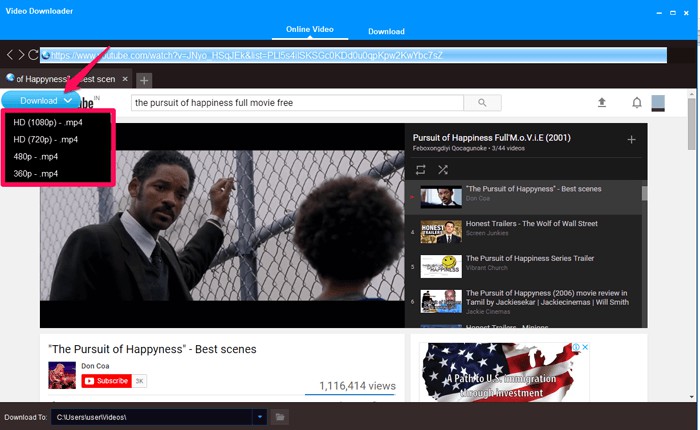Expand the download path dropdown arrow
The height and width of the screenshot is (430, 700).
259,417
